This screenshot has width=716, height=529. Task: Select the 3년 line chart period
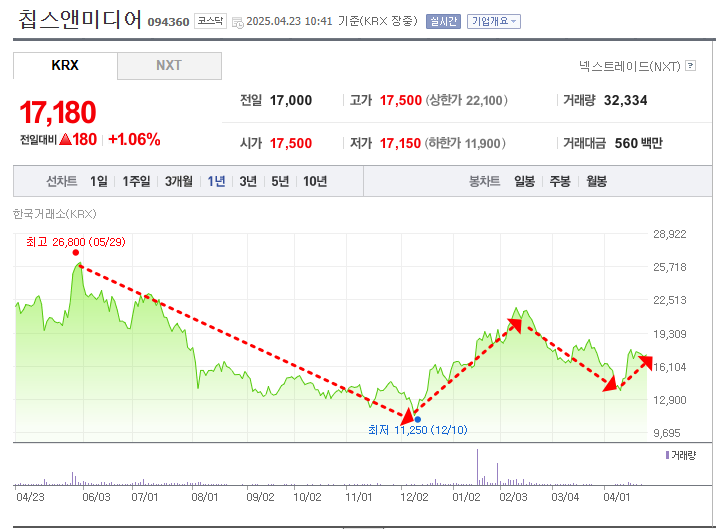(x=248, y=181)
